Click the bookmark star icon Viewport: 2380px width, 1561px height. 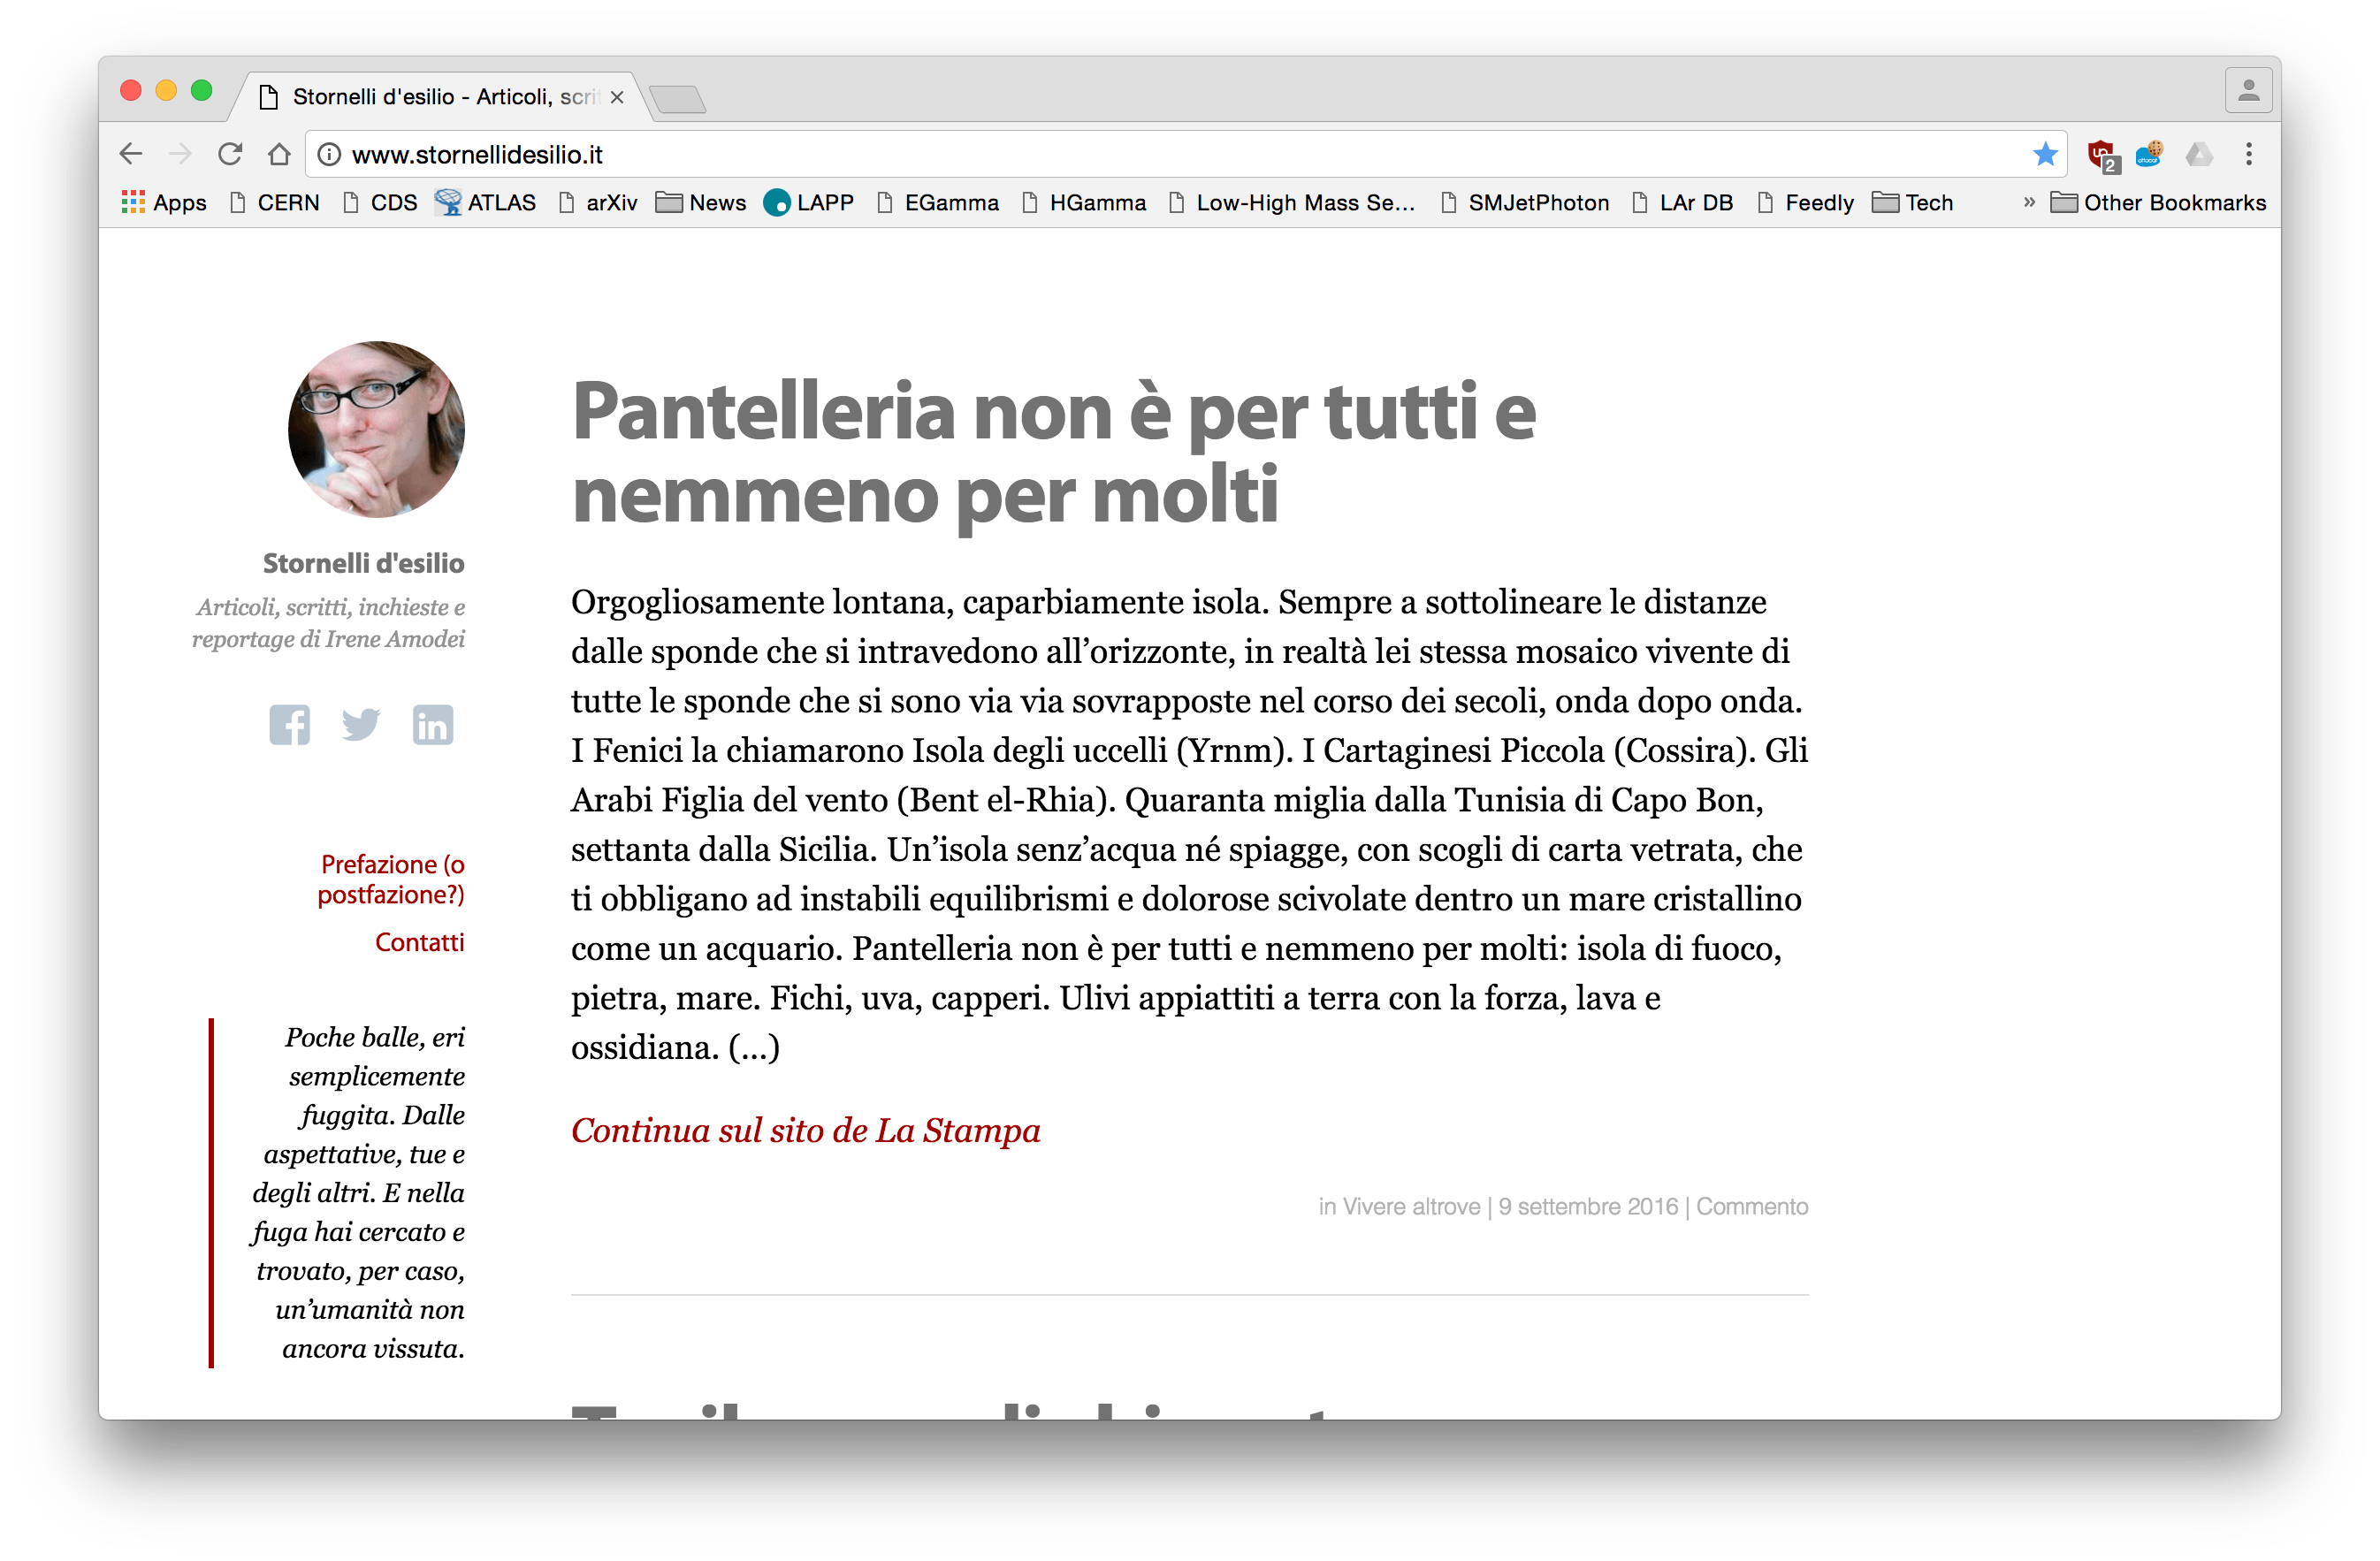pyautogui.click(x=2045, y=154)
